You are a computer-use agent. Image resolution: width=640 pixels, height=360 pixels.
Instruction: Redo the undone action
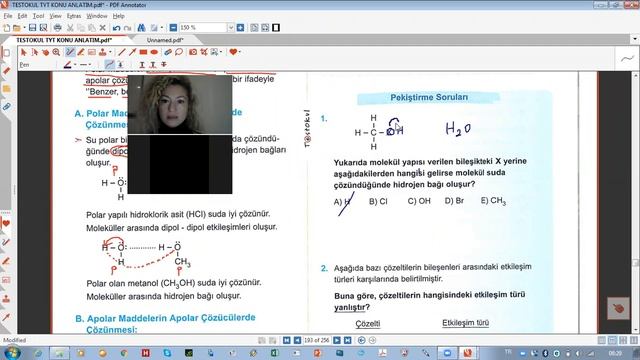[x=127, y=28]
